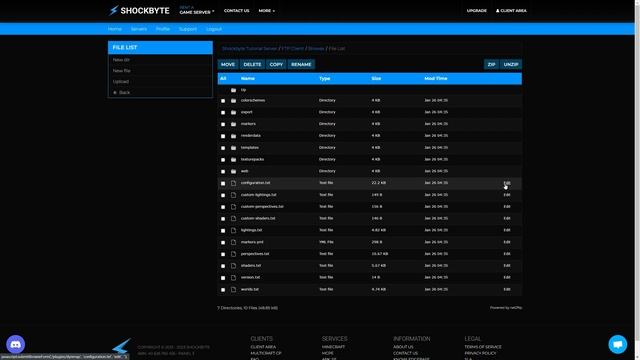Click the COPY button
This screenshot has width=640, height=360.
(276, 64)
